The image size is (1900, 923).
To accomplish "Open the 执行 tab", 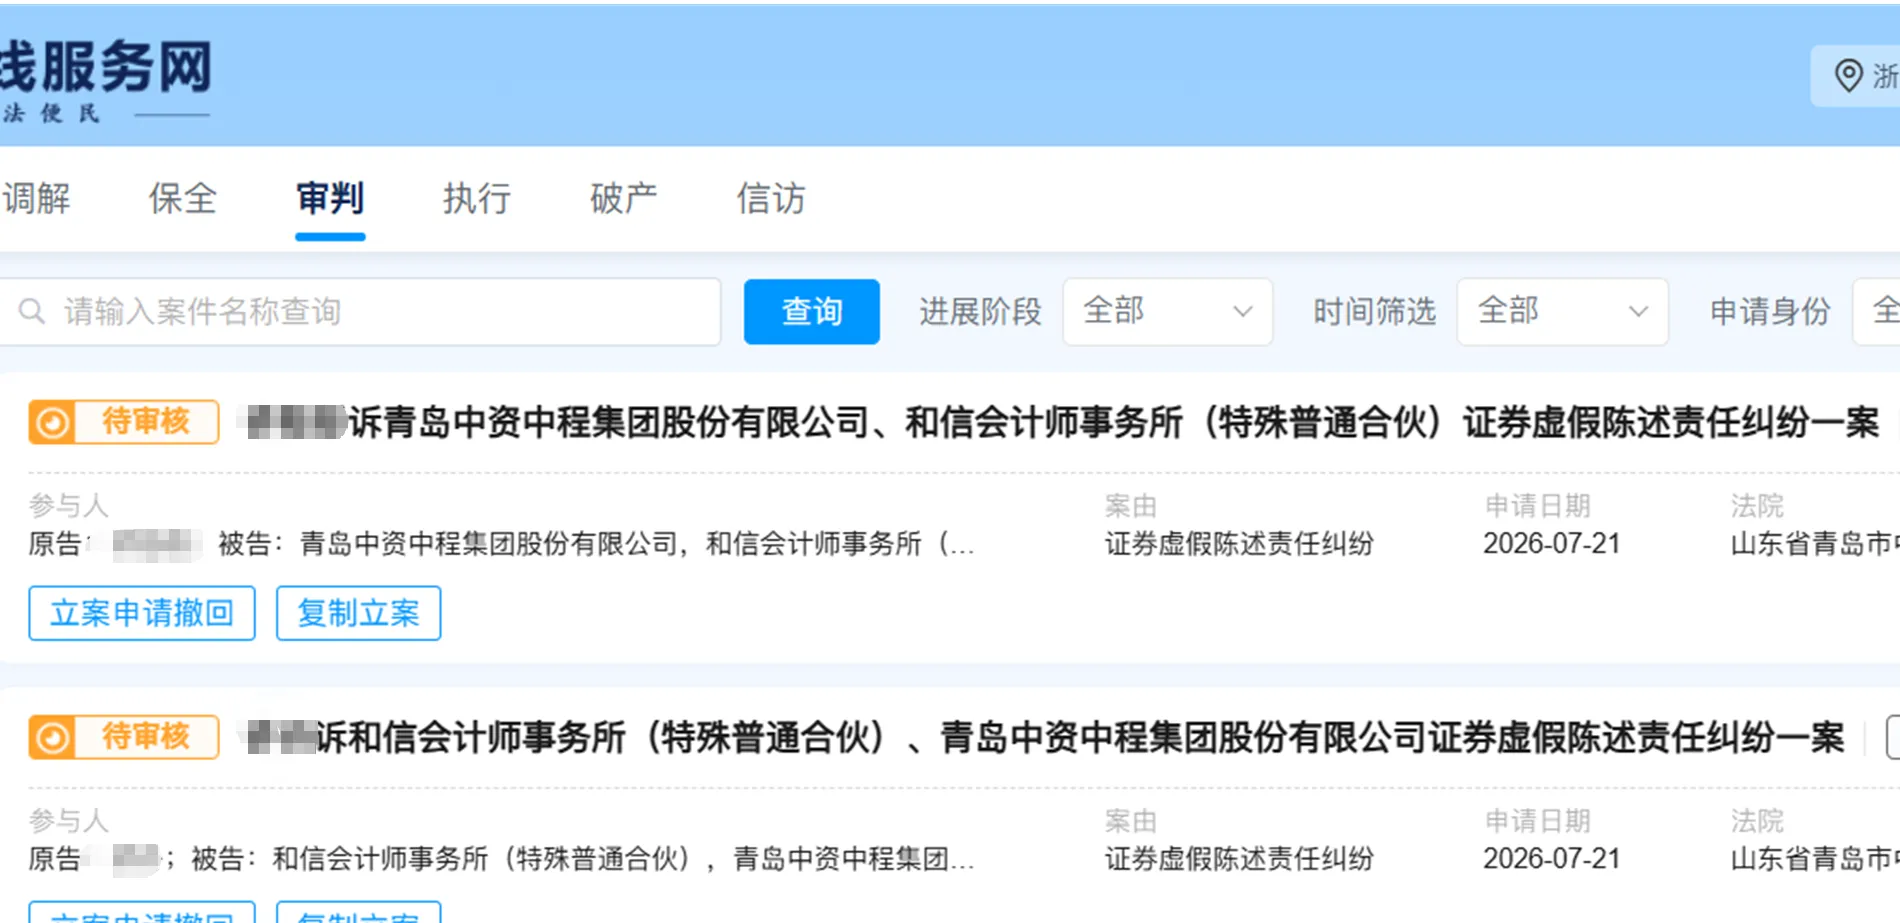I will 477,198.
